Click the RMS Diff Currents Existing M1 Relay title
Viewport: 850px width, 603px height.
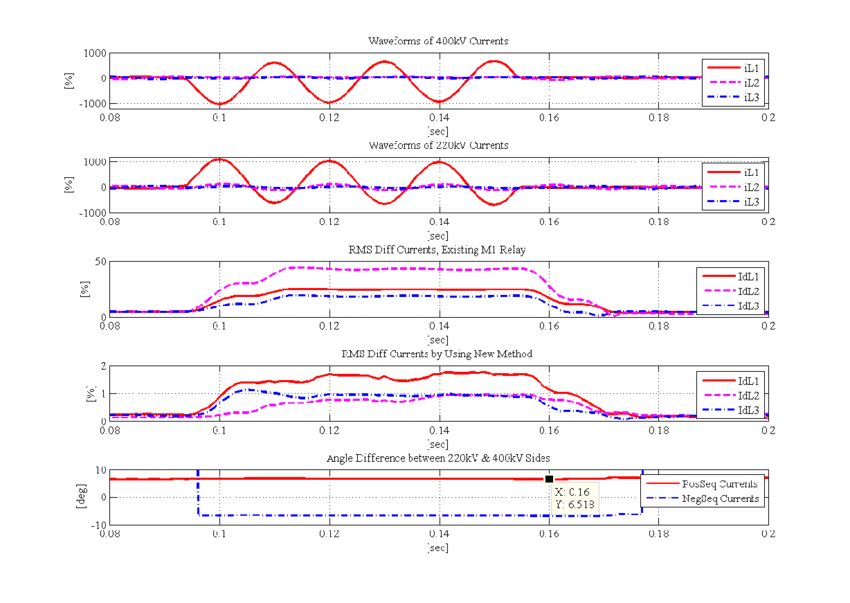437,248
